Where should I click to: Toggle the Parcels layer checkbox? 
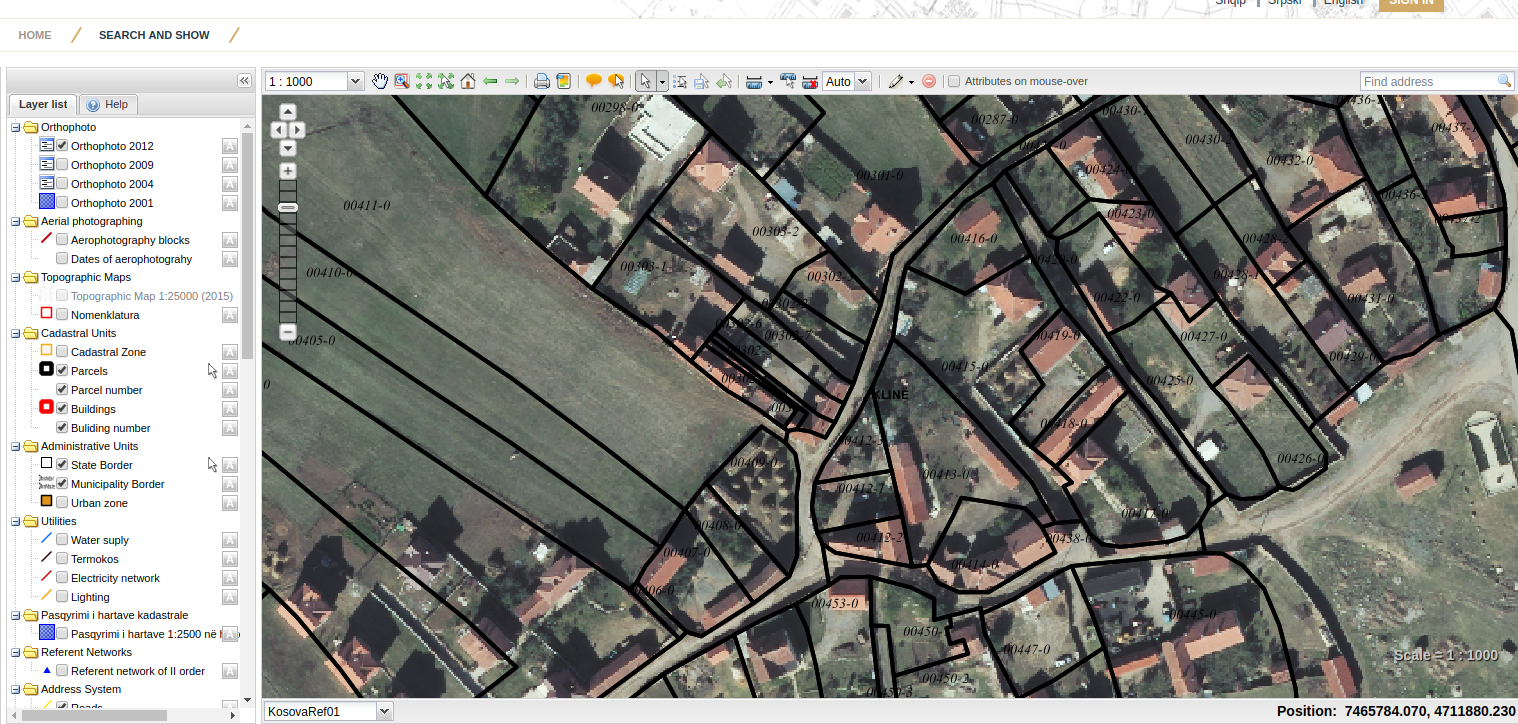pos(62,371)
